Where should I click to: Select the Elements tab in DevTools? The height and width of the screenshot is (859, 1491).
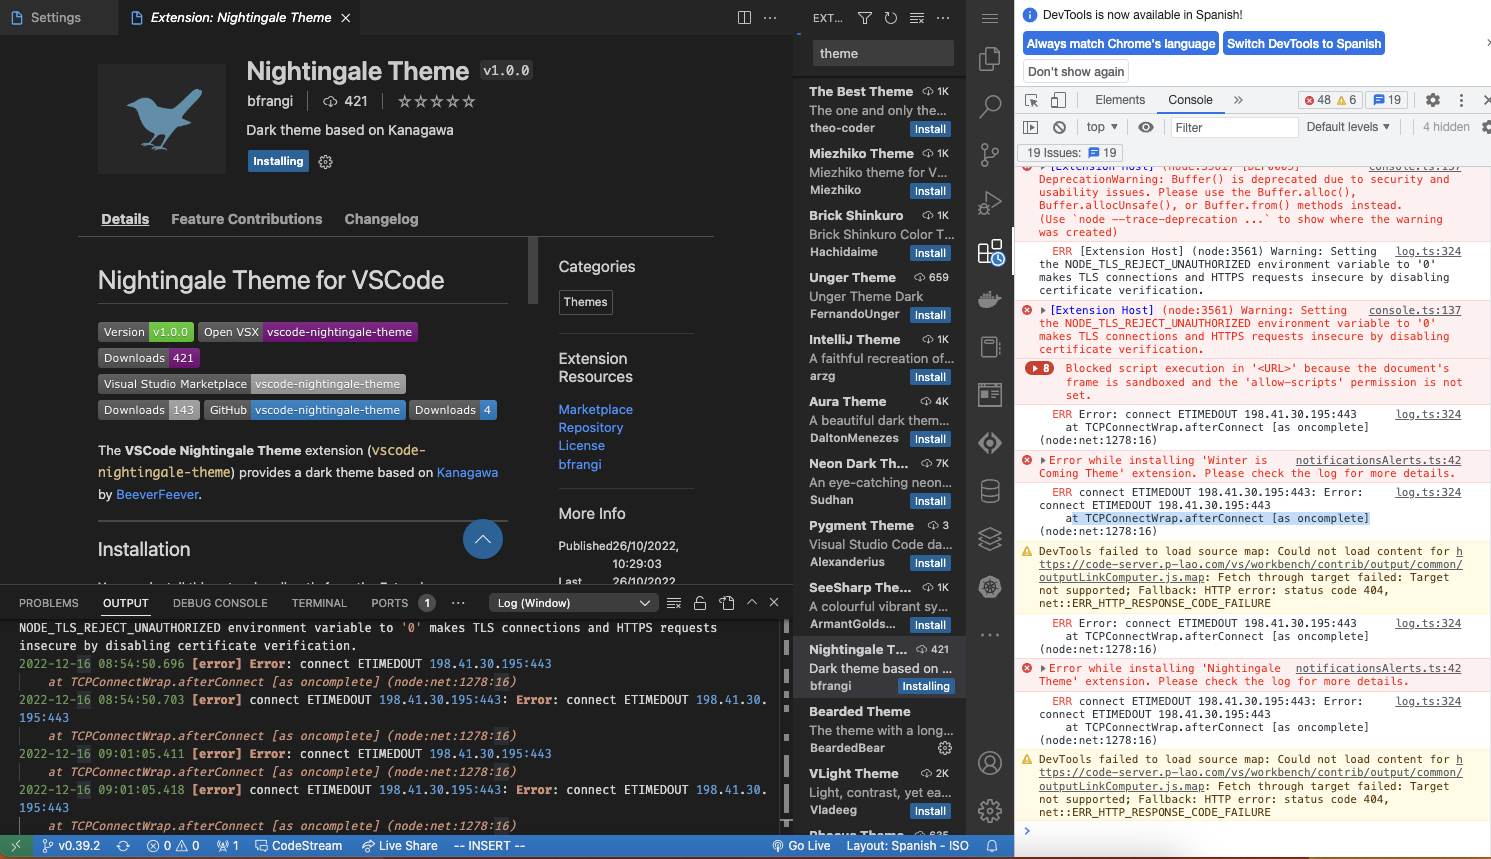pos(1120,100)
